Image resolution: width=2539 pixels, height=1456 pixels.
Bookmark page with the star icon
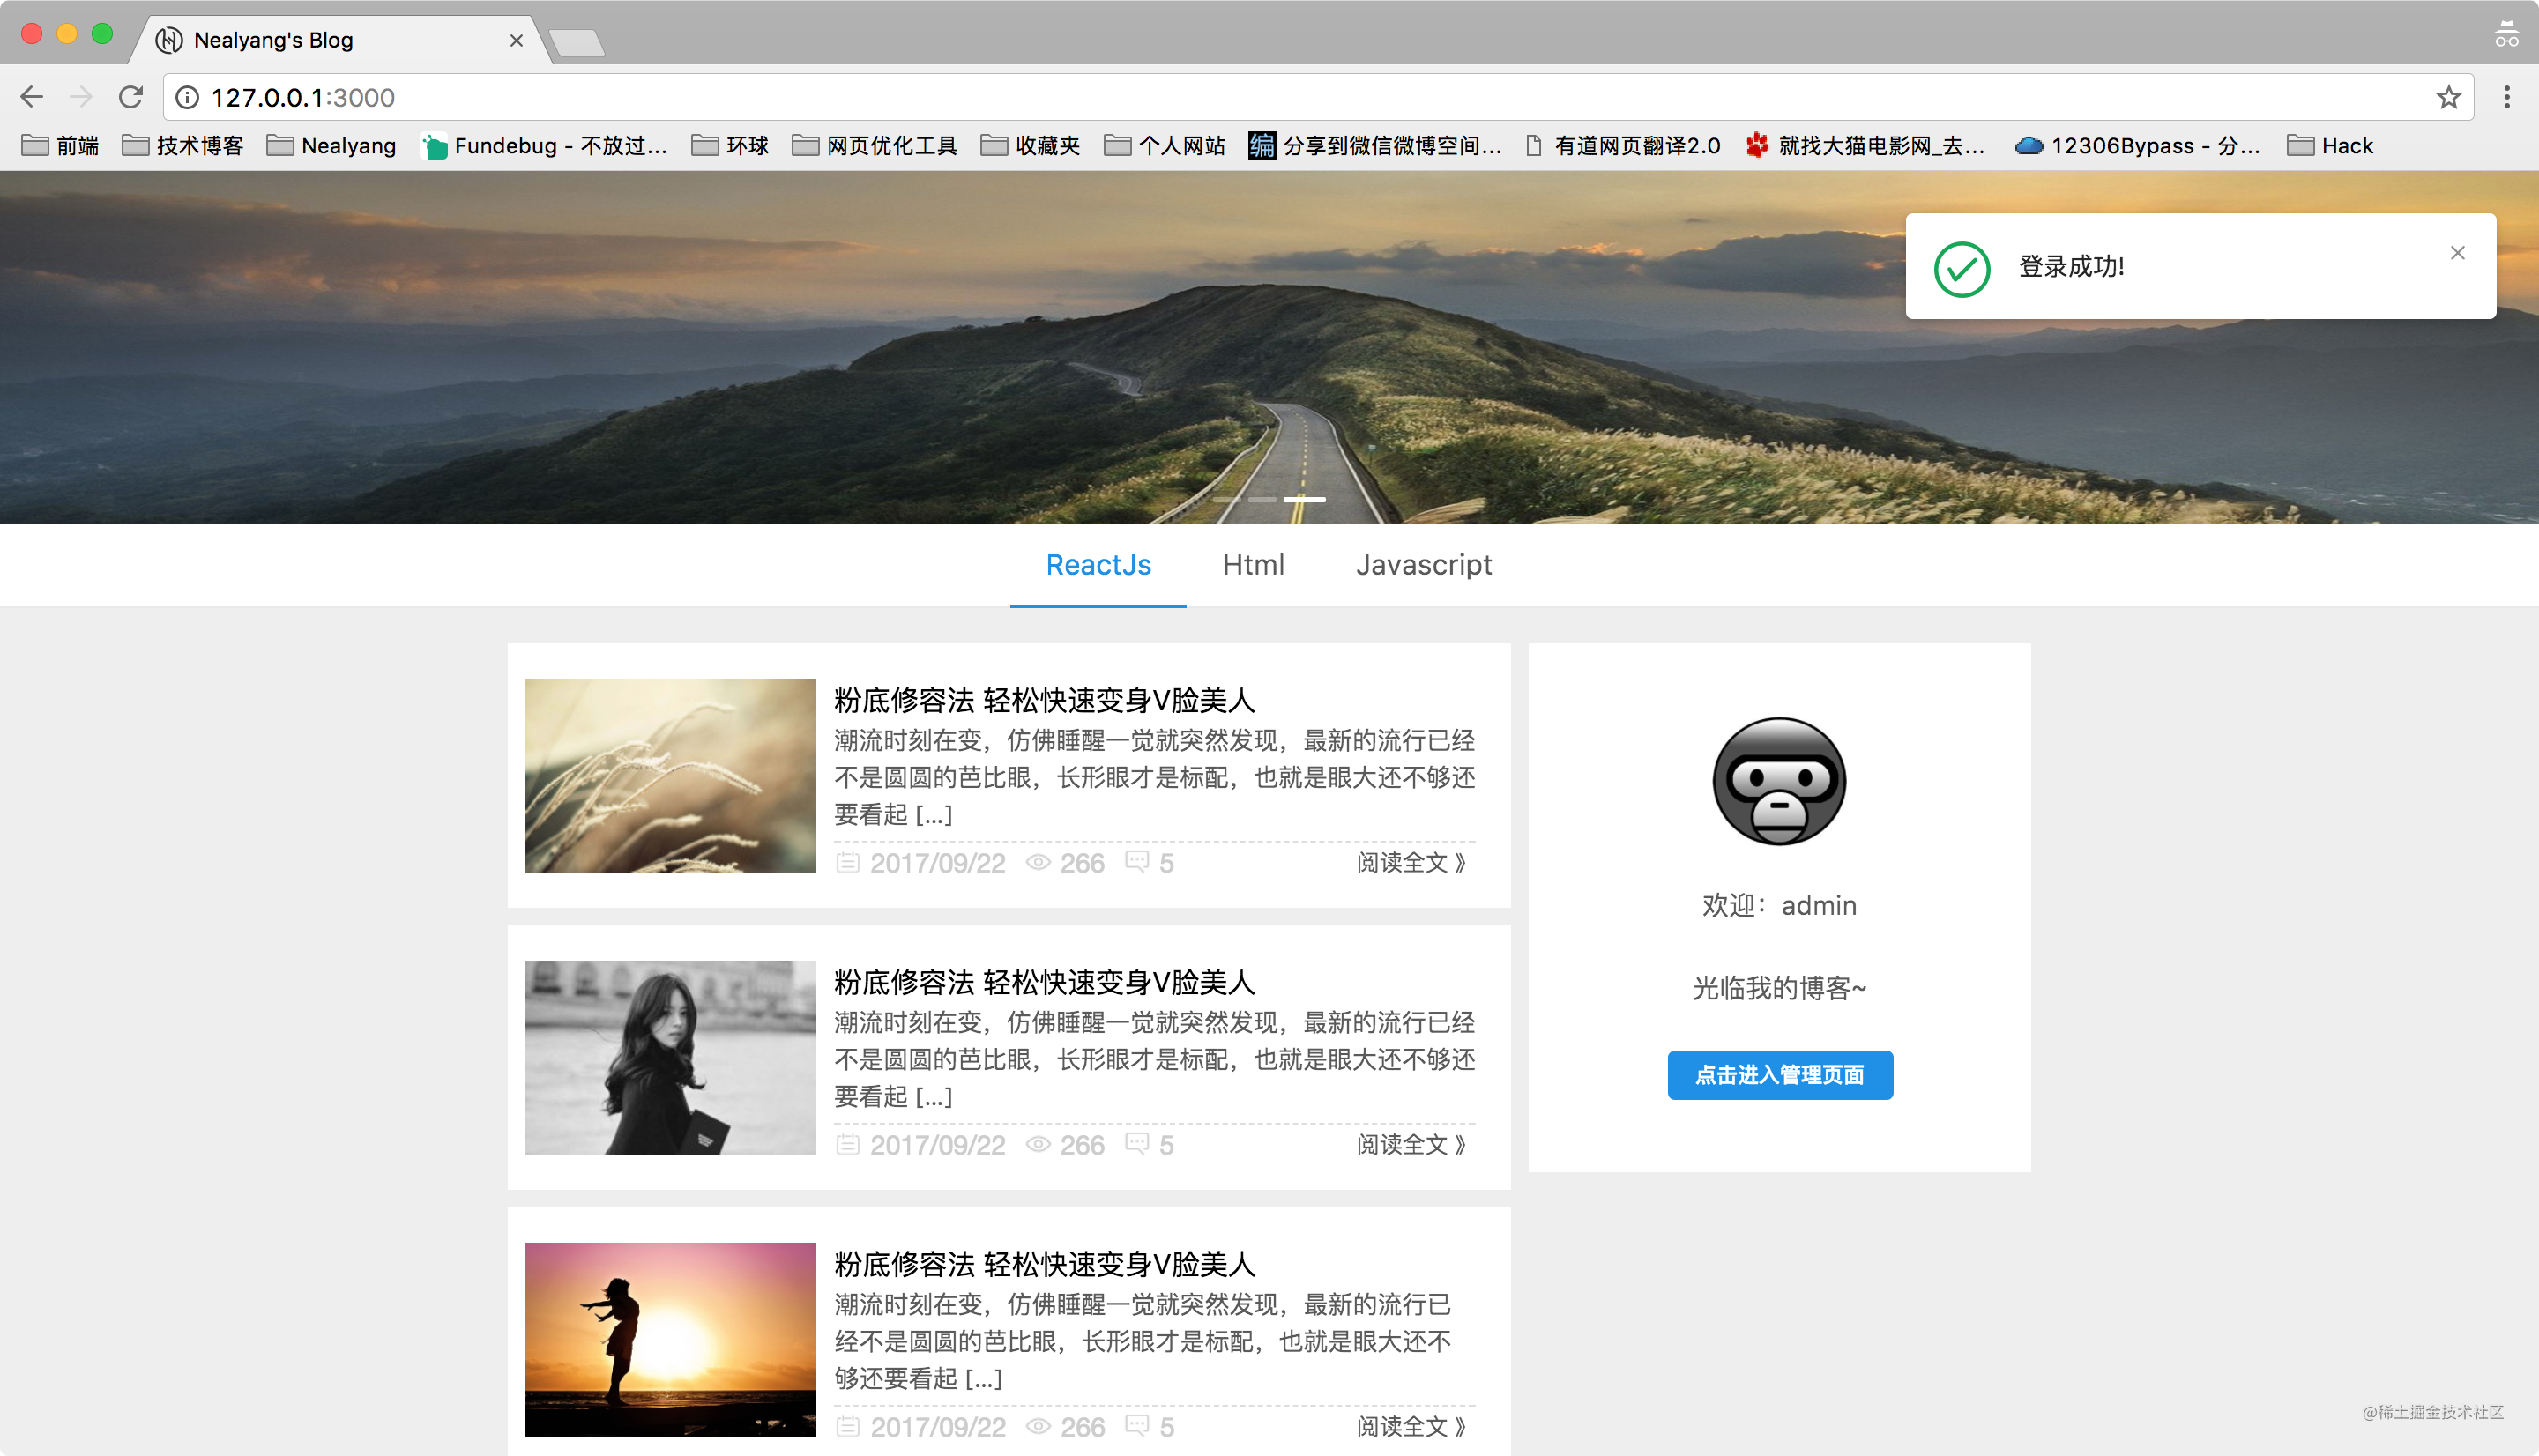pyautogui.click(x=2448, y=97)
